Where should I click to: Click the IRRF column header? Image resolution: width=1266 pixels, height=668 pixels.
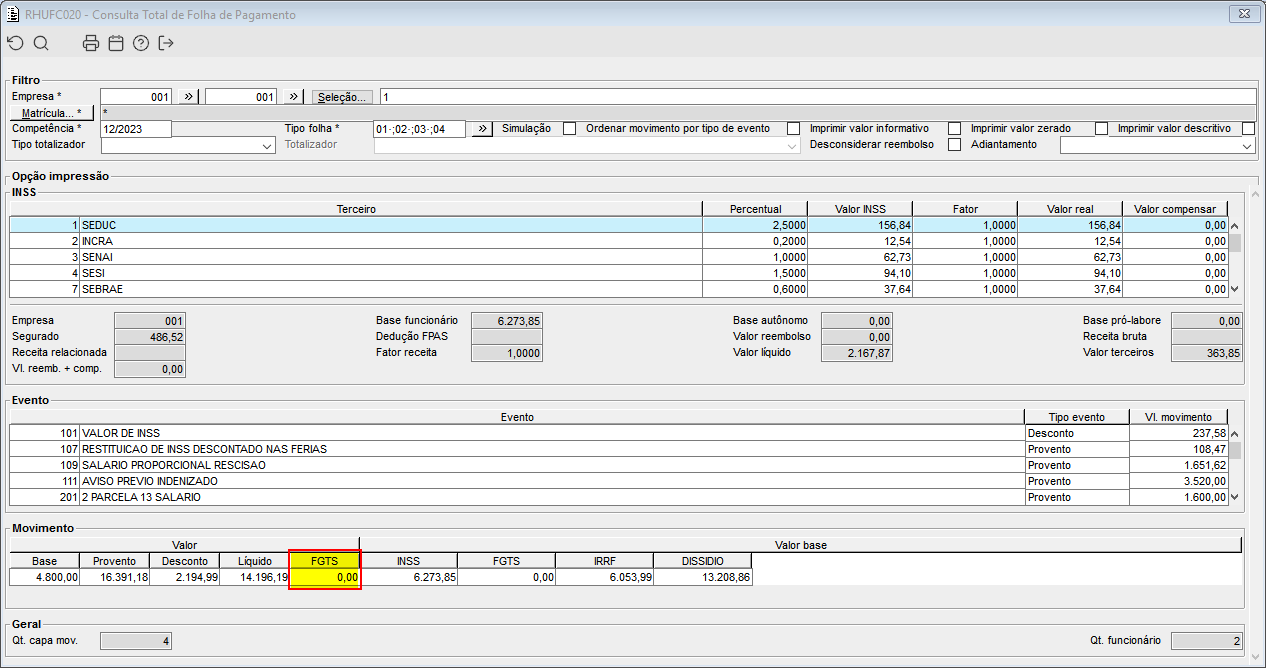(605, 561)
